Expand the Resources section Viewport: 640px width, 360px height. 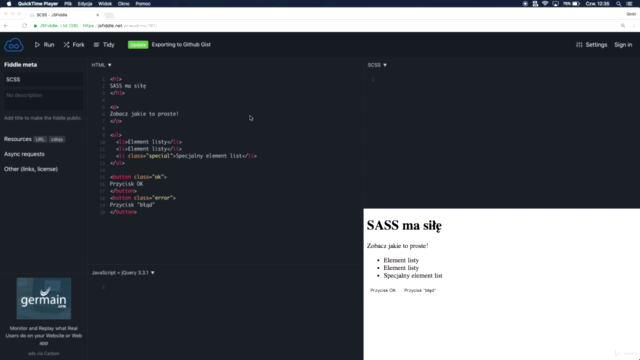18,139
